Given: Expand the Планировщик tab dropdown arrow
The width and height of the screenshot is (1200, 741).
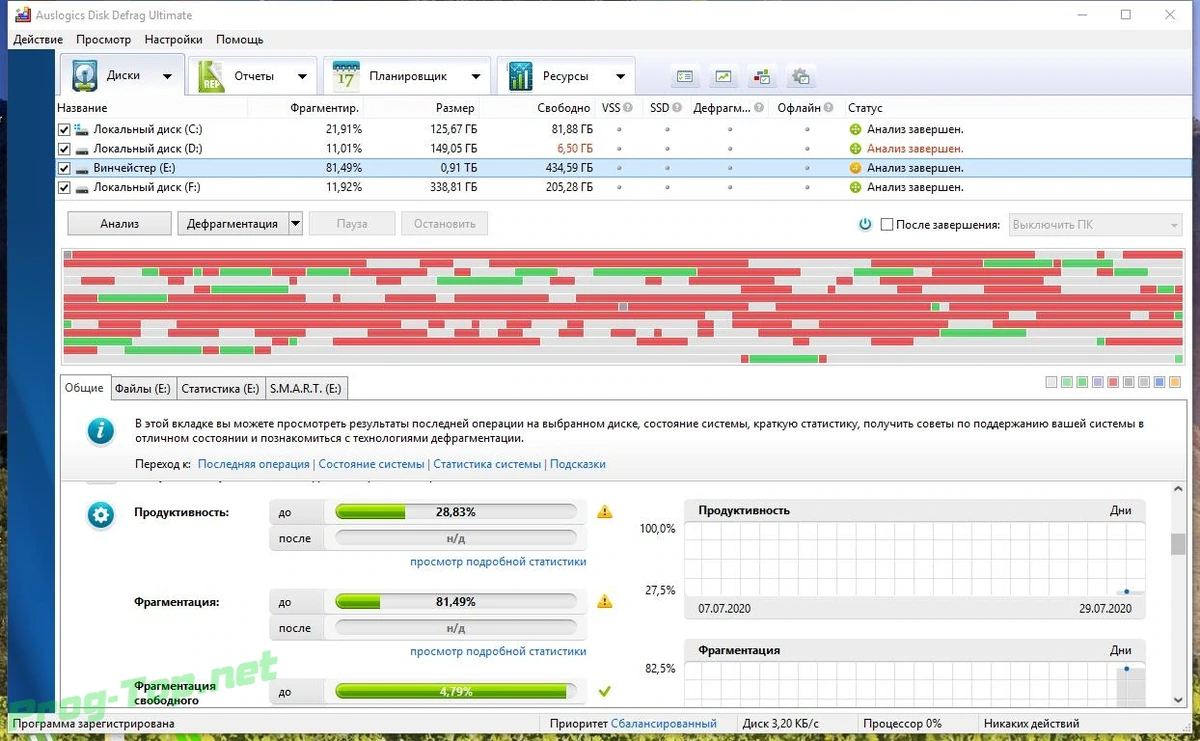Looking at the screenshot, I should point(476,76).
